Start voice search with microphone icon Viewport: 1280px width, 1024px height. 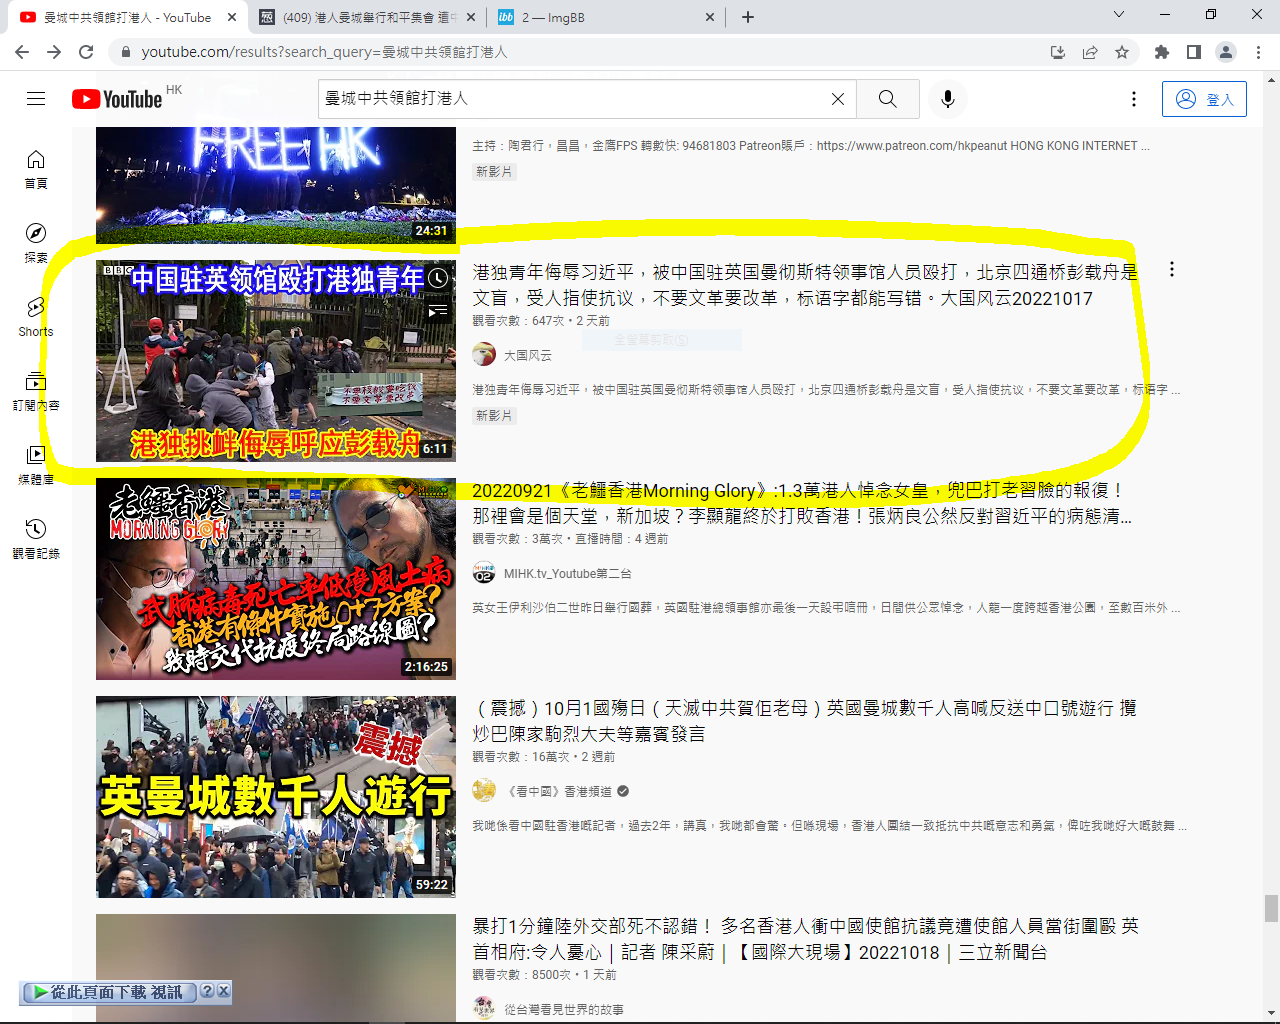coord(948,99)
